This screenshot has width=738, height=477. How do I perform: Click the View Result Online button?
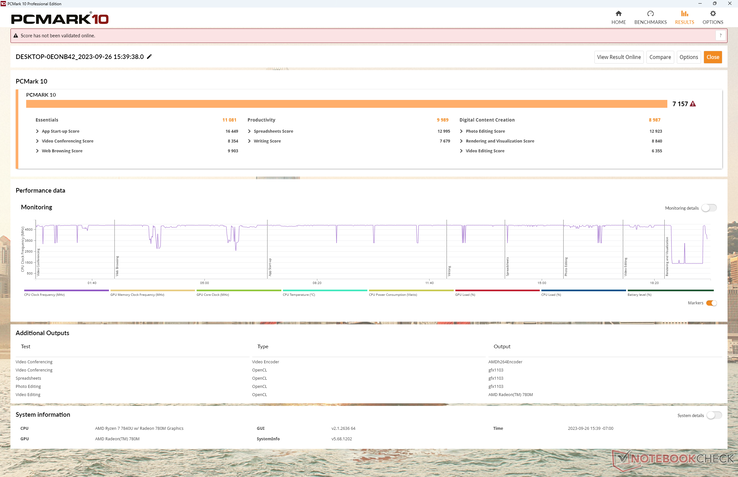tap(618, 57)
